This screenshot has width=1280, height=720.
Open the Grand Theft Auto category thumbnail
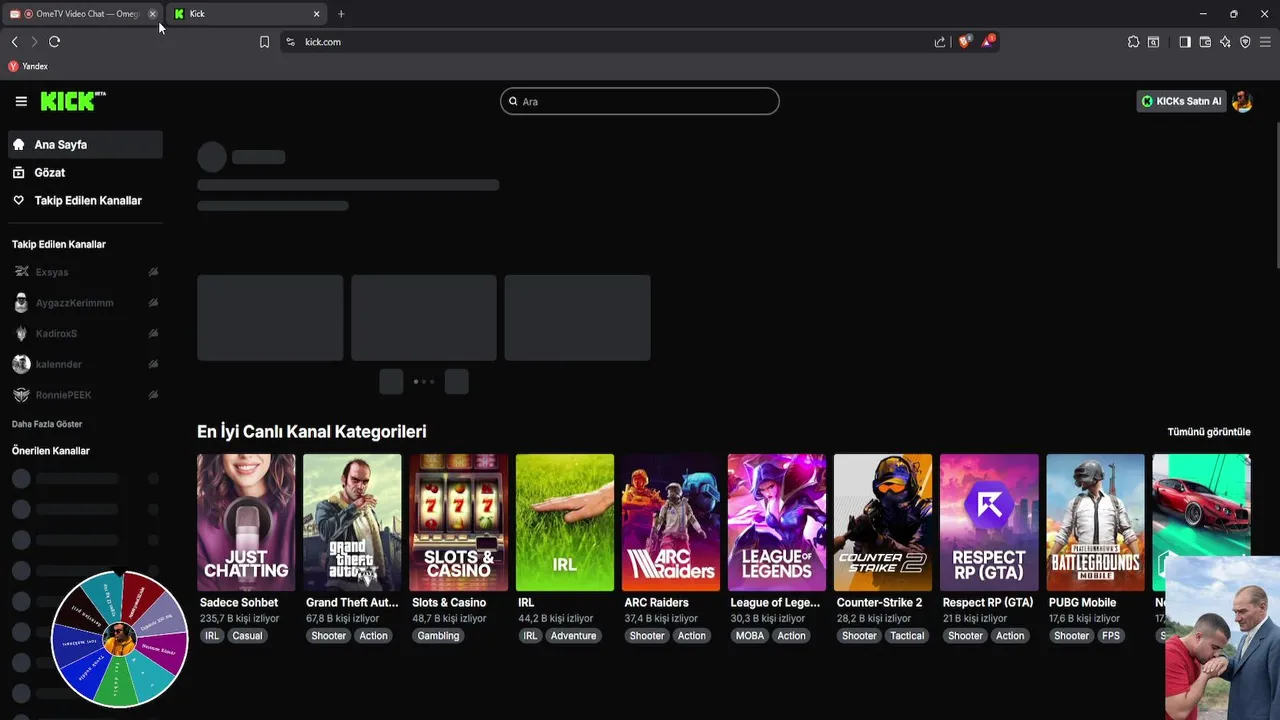[352, 522]
